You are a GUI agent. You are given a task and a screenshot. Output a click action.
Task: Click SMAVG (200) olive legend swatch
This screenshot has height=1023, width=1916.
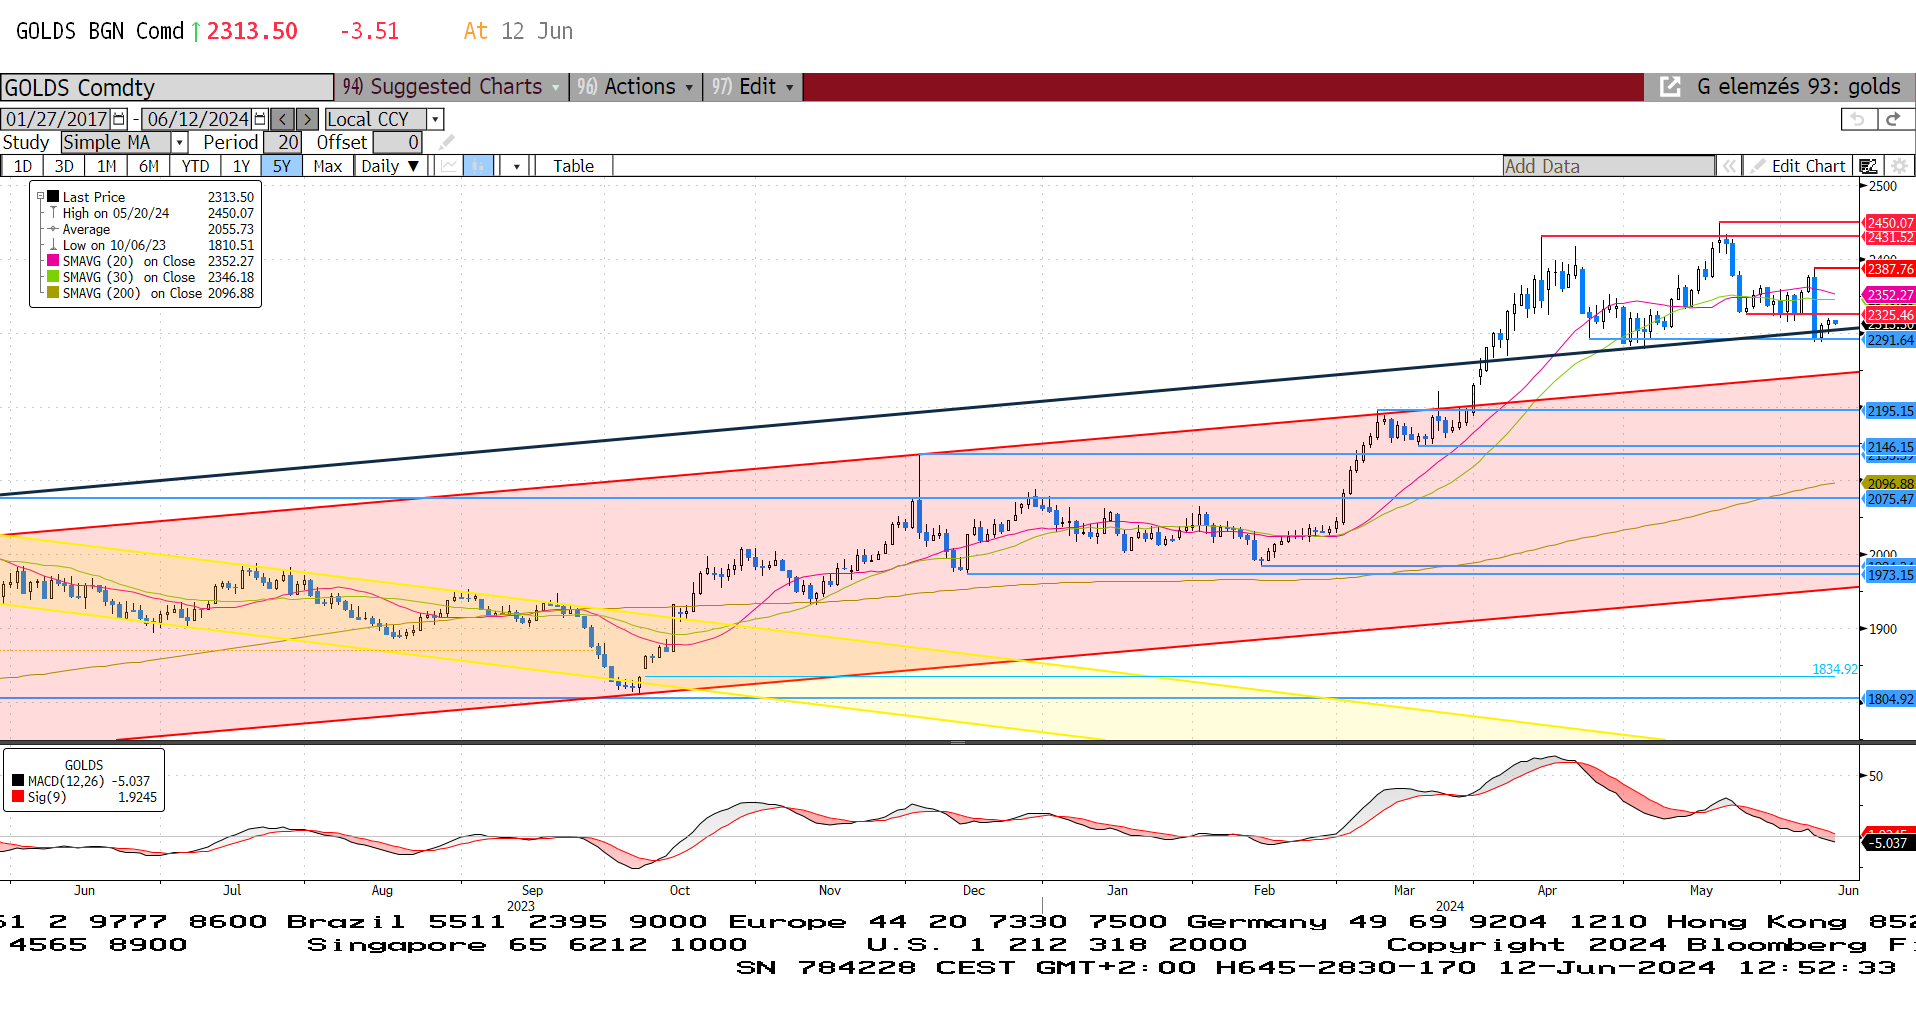click(x=53, y=293)
